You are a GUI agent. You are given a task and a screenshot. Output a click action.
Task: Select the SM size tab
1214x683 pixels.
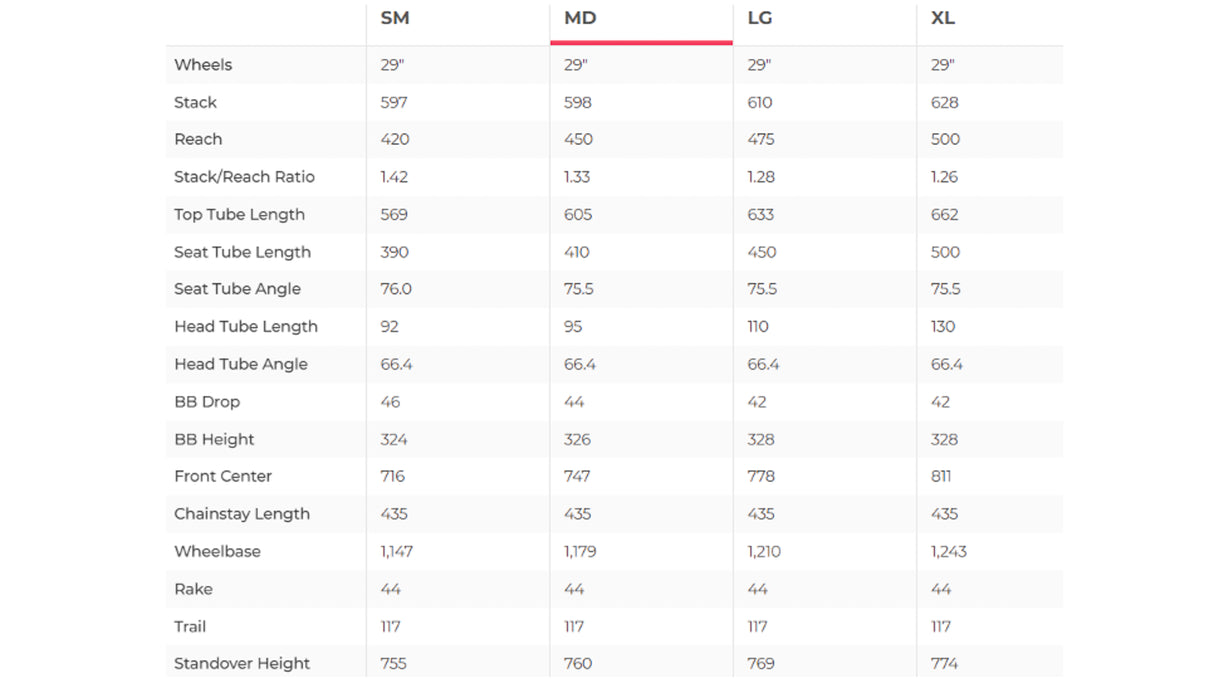[395, 18]
